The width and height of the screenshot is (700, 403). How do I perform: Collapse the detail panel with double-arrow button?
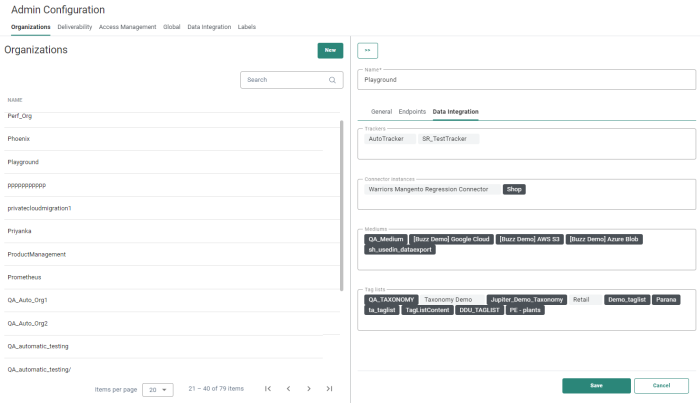pyautogui.click(x=367, y=50)
